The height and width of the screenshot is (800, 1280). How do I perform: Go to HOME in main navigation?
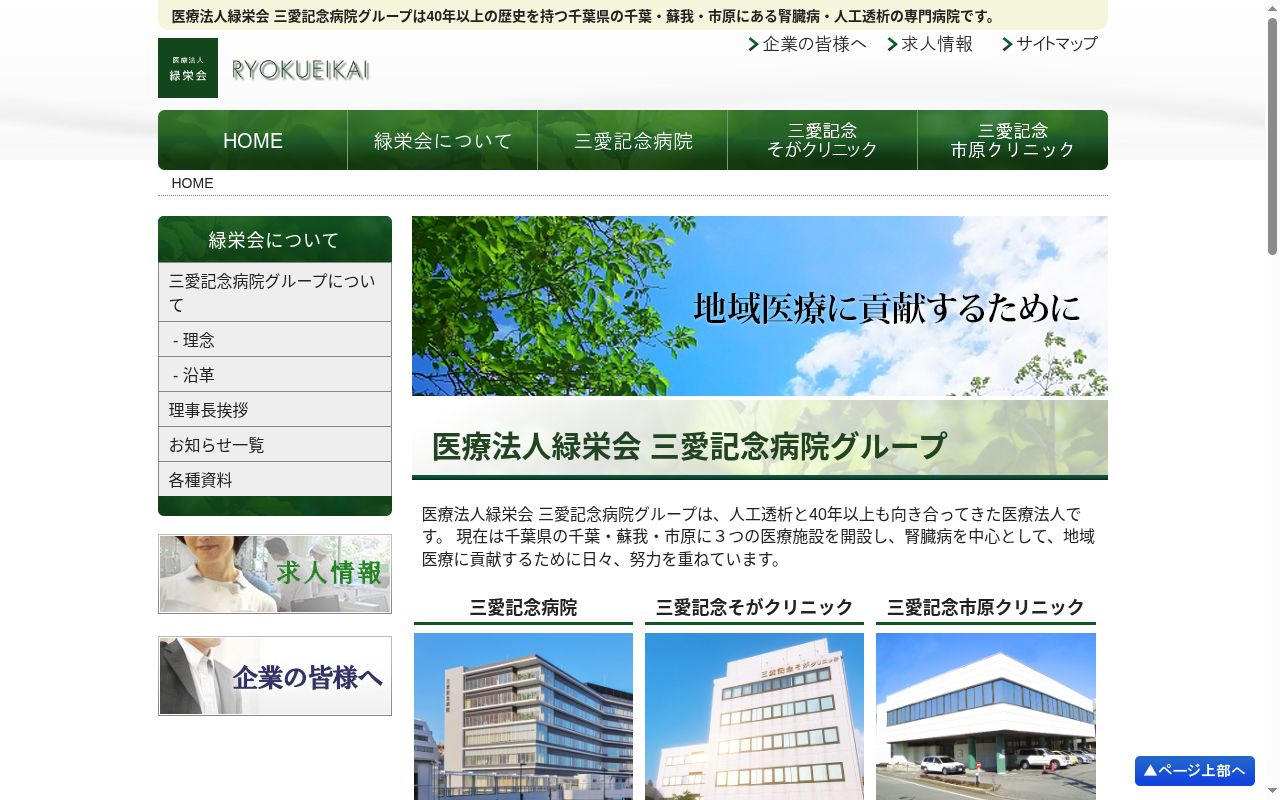pyautogui.click(x=253, y=140)
